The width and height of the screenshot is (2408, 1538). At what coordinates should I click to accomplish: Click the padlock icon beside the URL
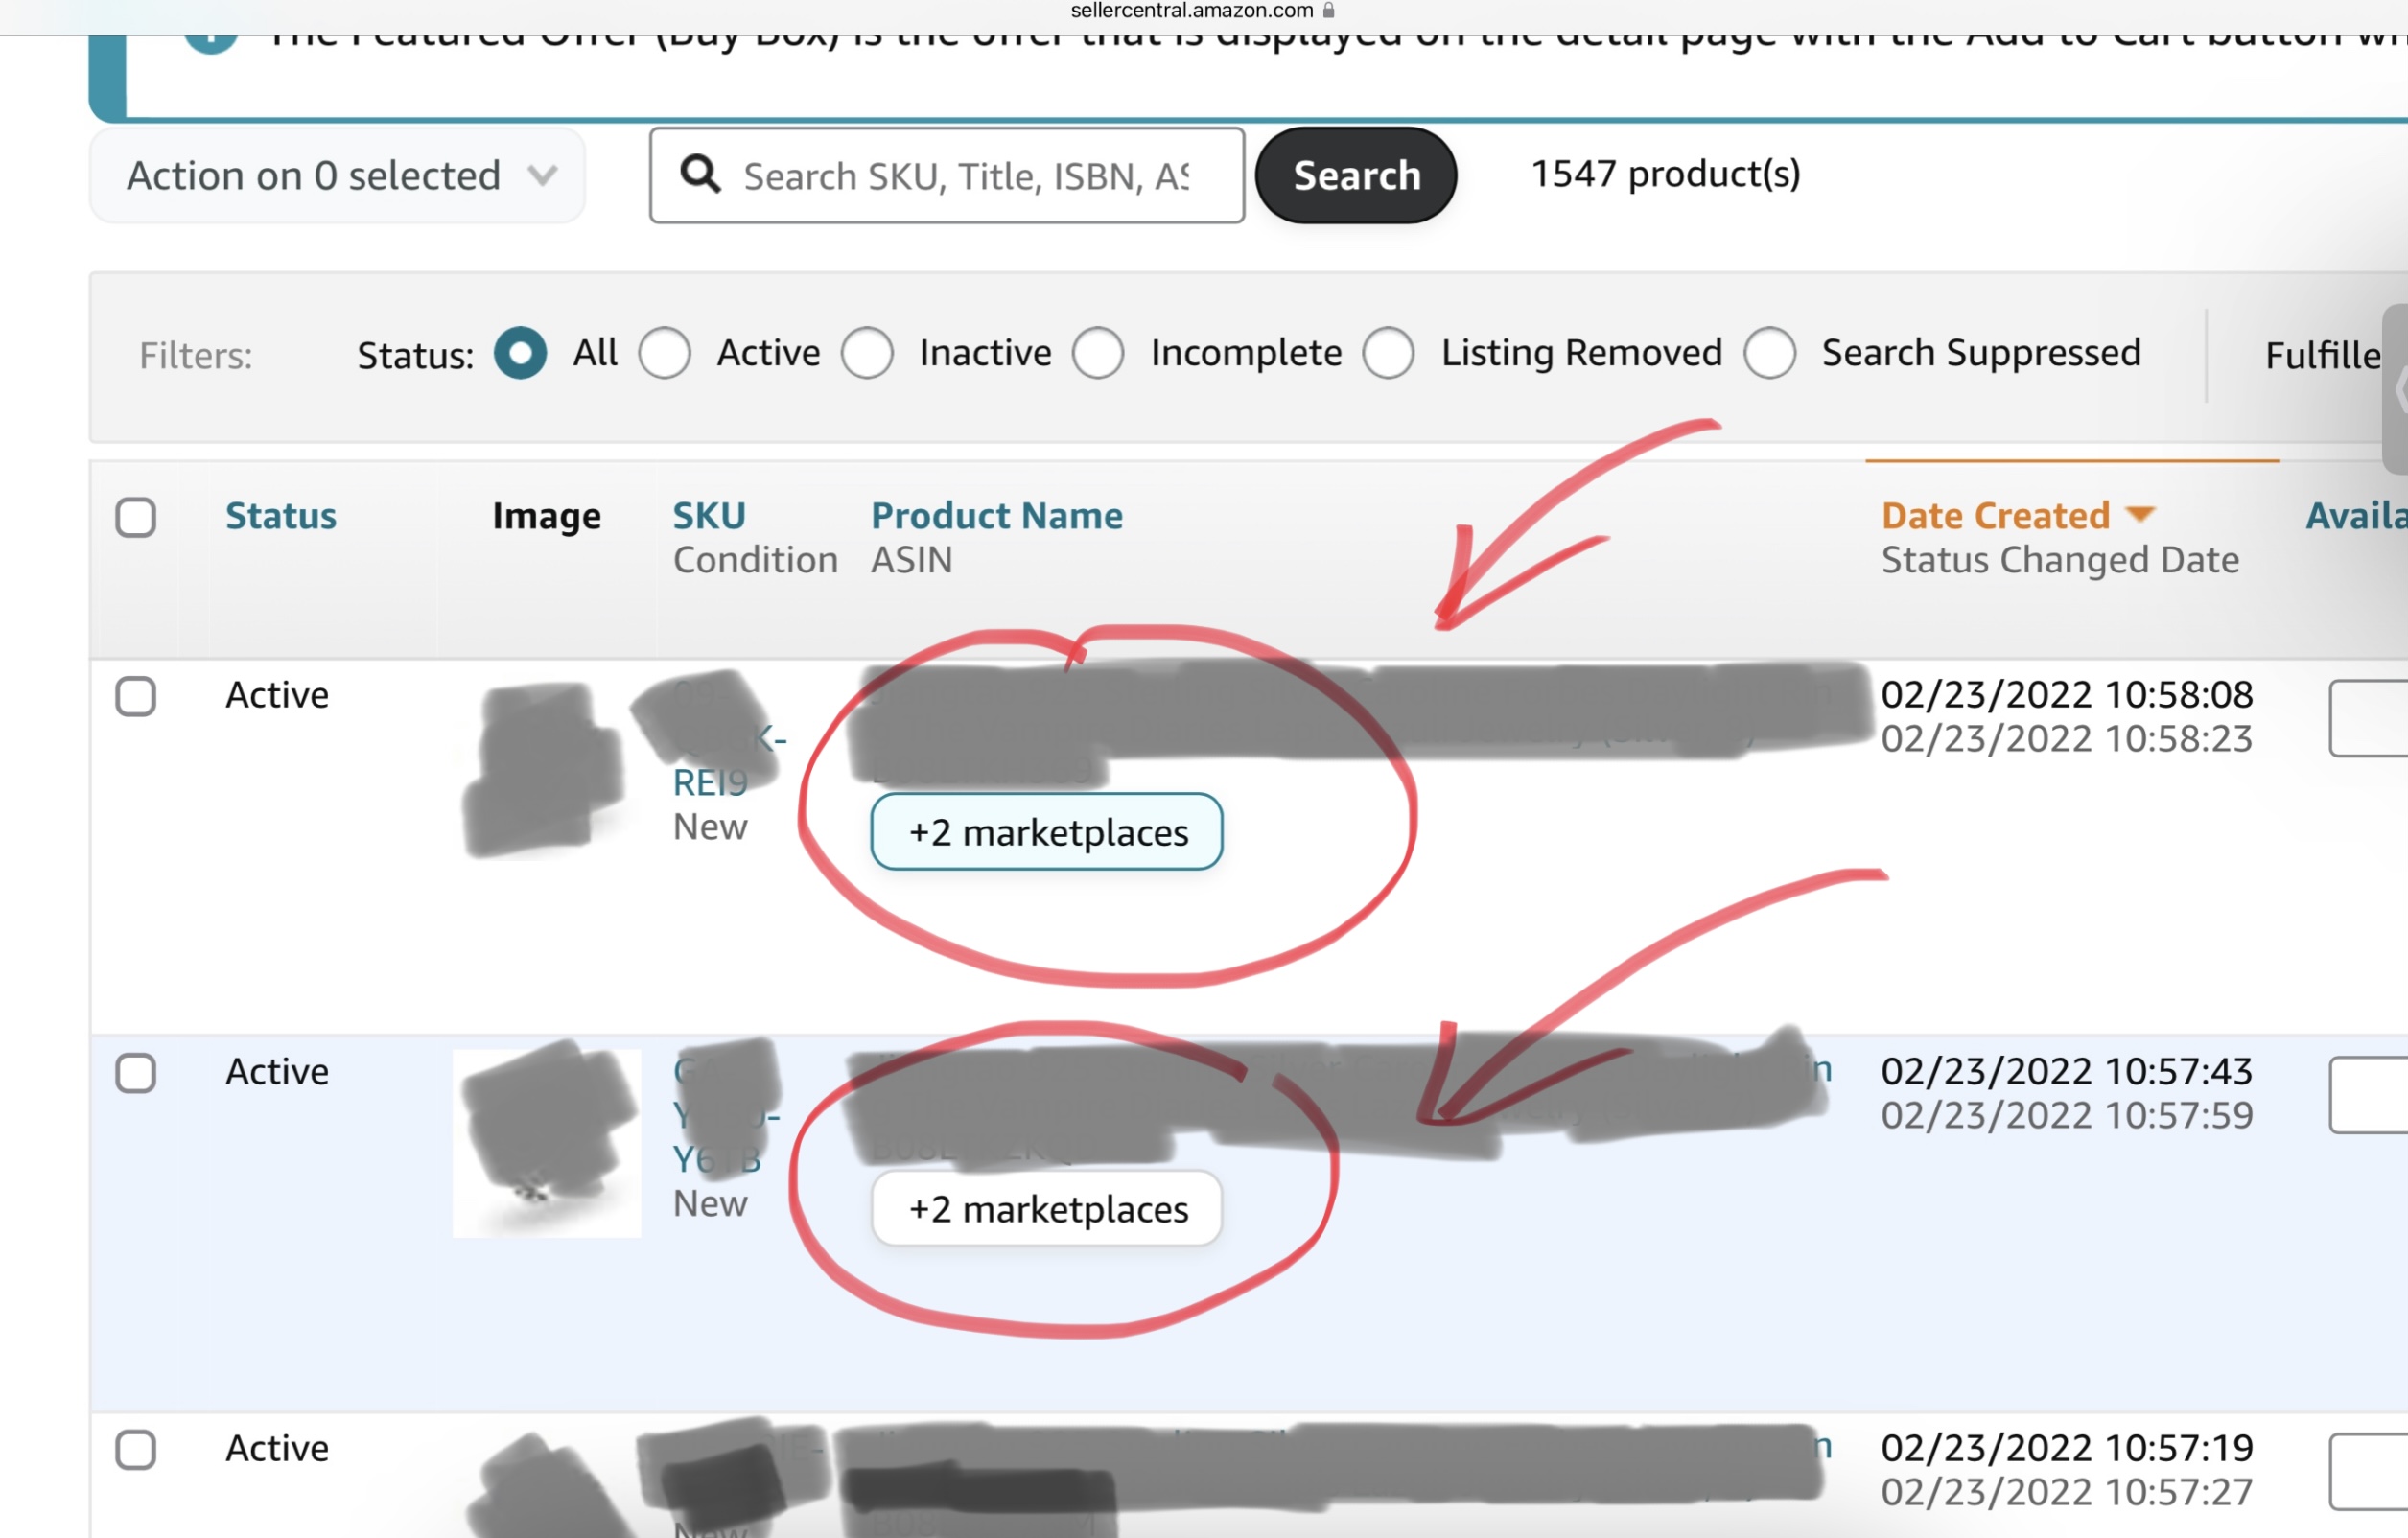(x=1329, y=10)
